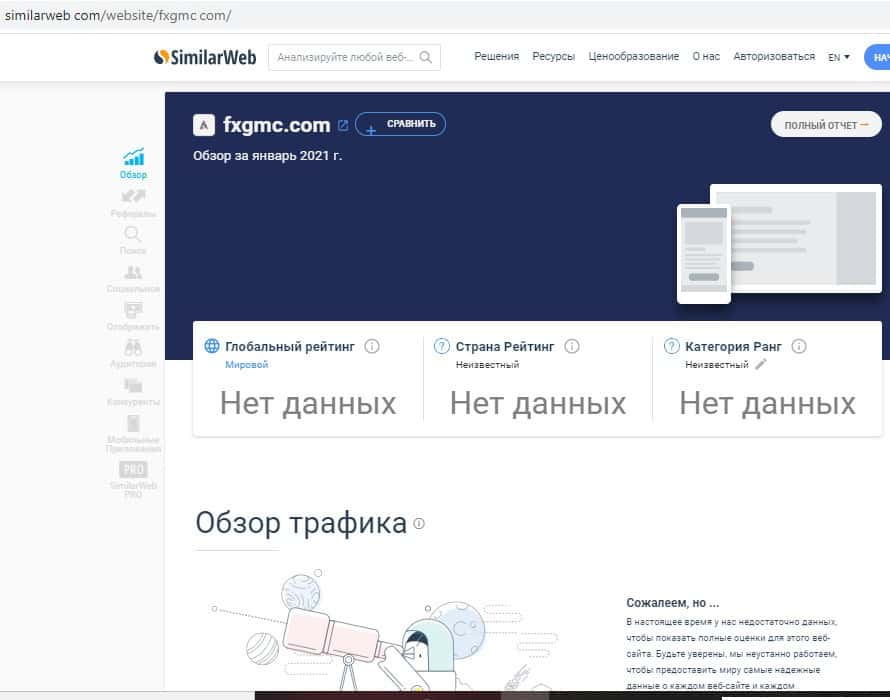Click info icon next to Страна Рейтинг

pyautogui.click(x=572, y=346)
